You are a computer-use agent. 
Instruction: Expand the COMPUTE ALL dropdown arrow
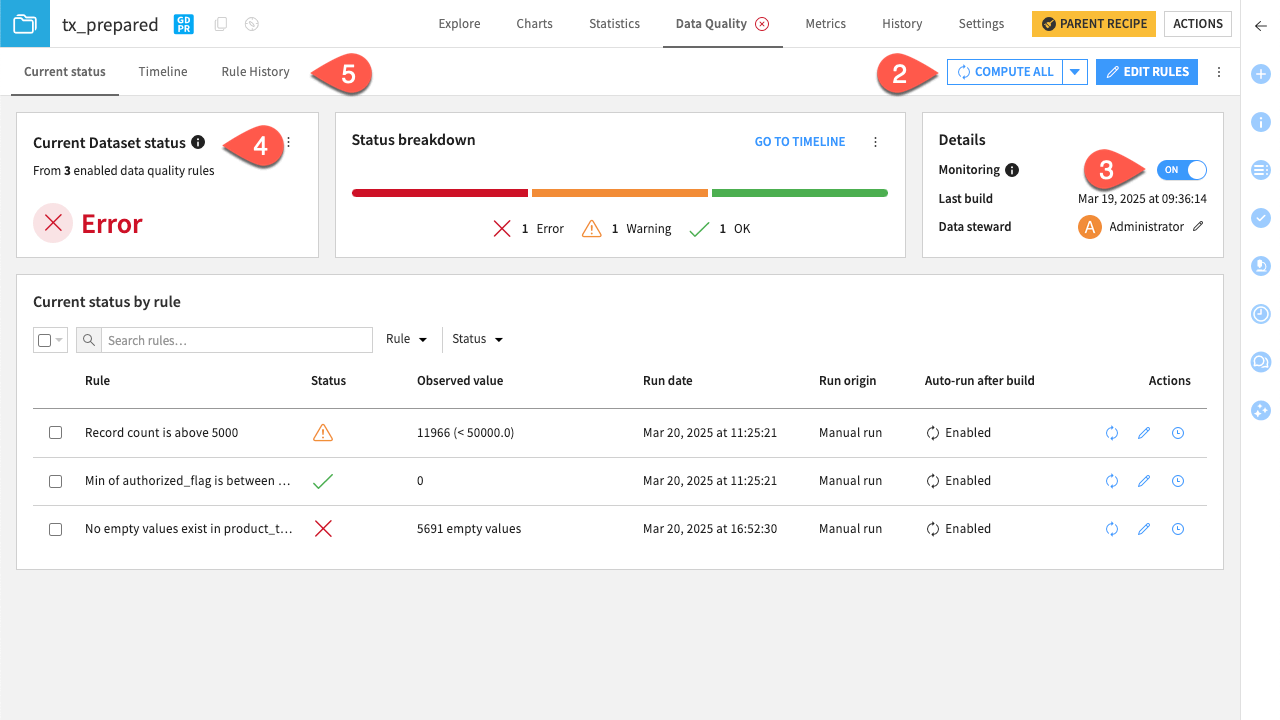[x=1075, y=71]
